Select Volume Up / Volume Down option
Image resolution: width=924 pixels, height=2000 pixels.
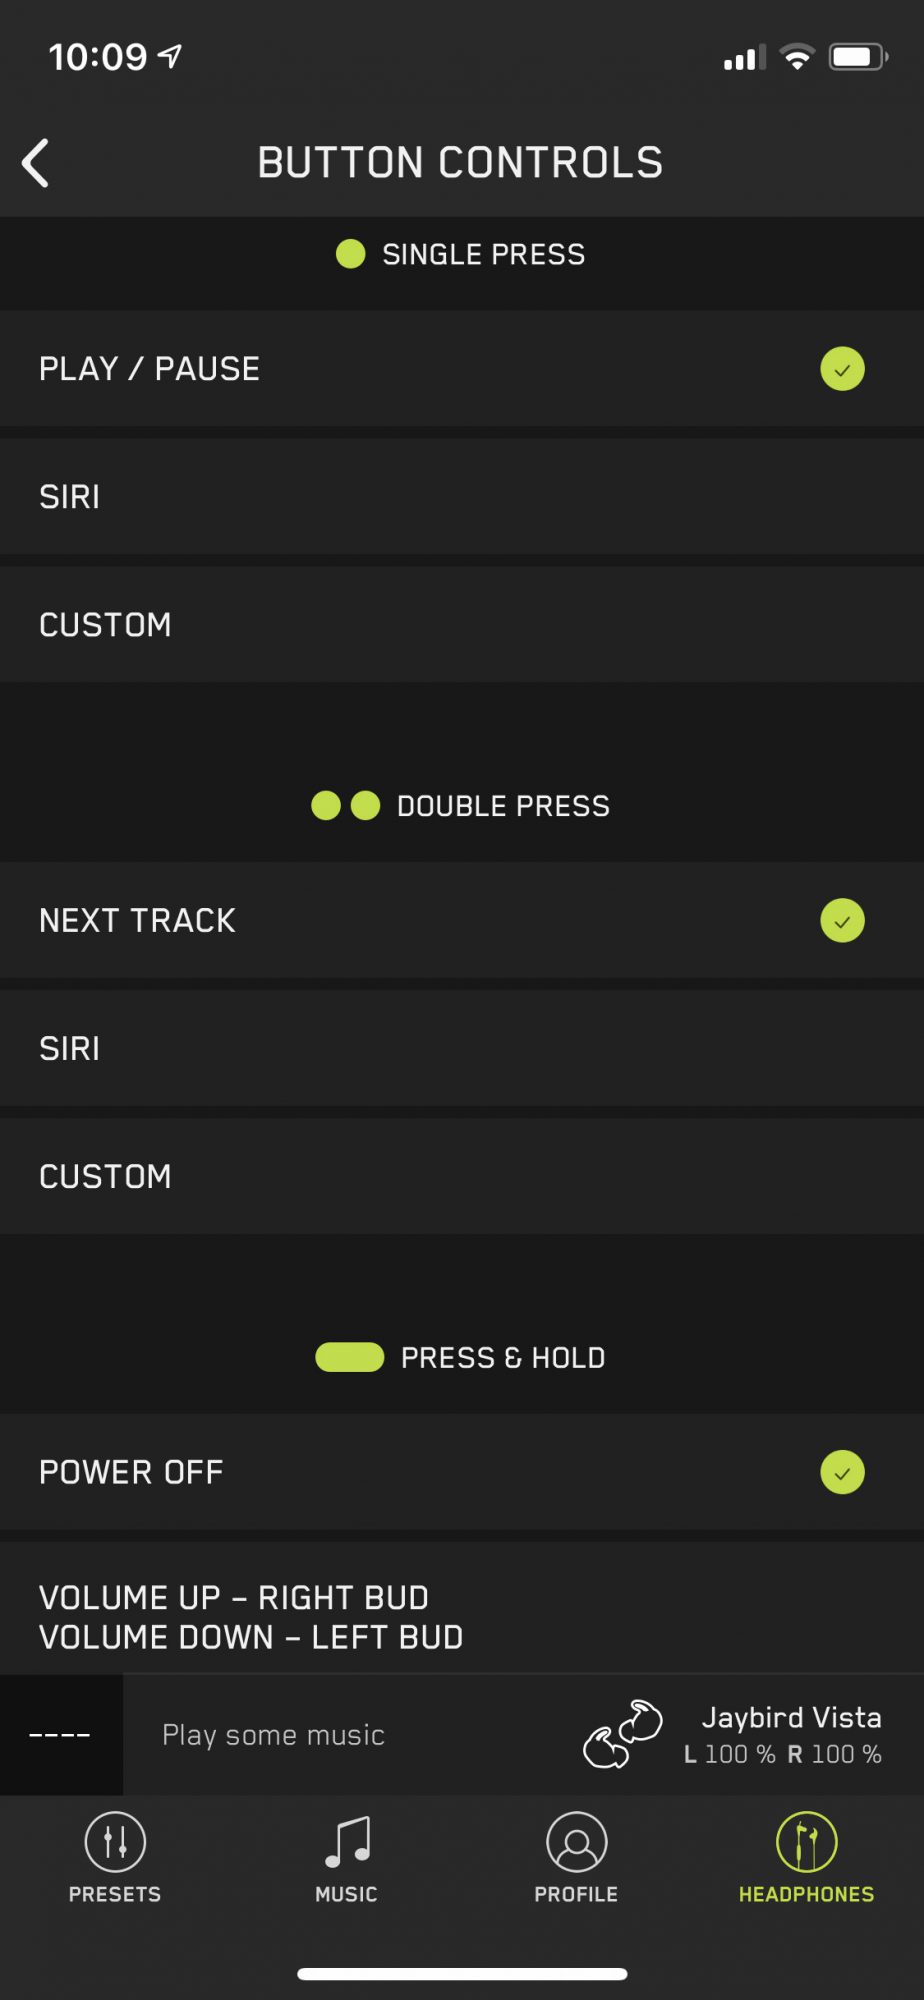[x=462, y=1608]
